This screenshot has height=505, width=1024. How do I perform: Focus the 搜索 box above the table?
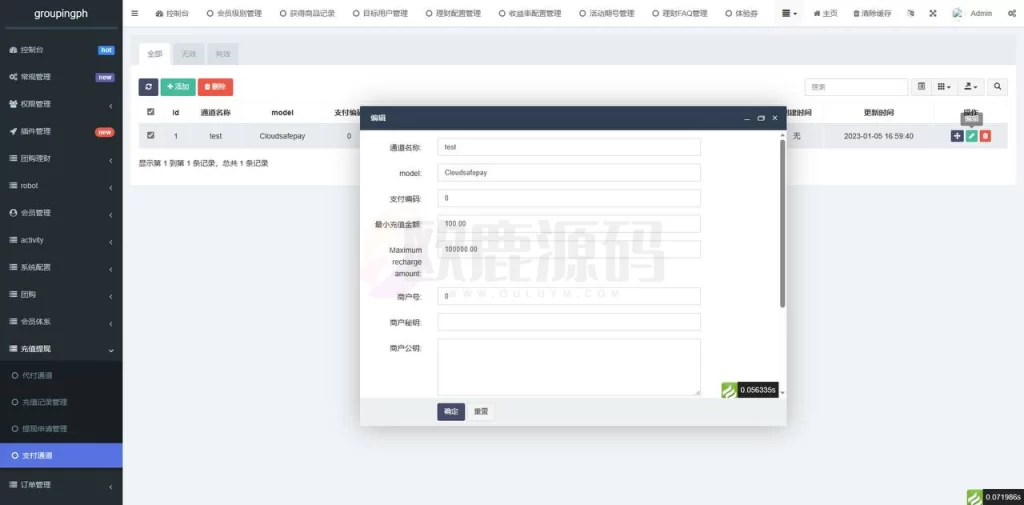click(856, 87)
